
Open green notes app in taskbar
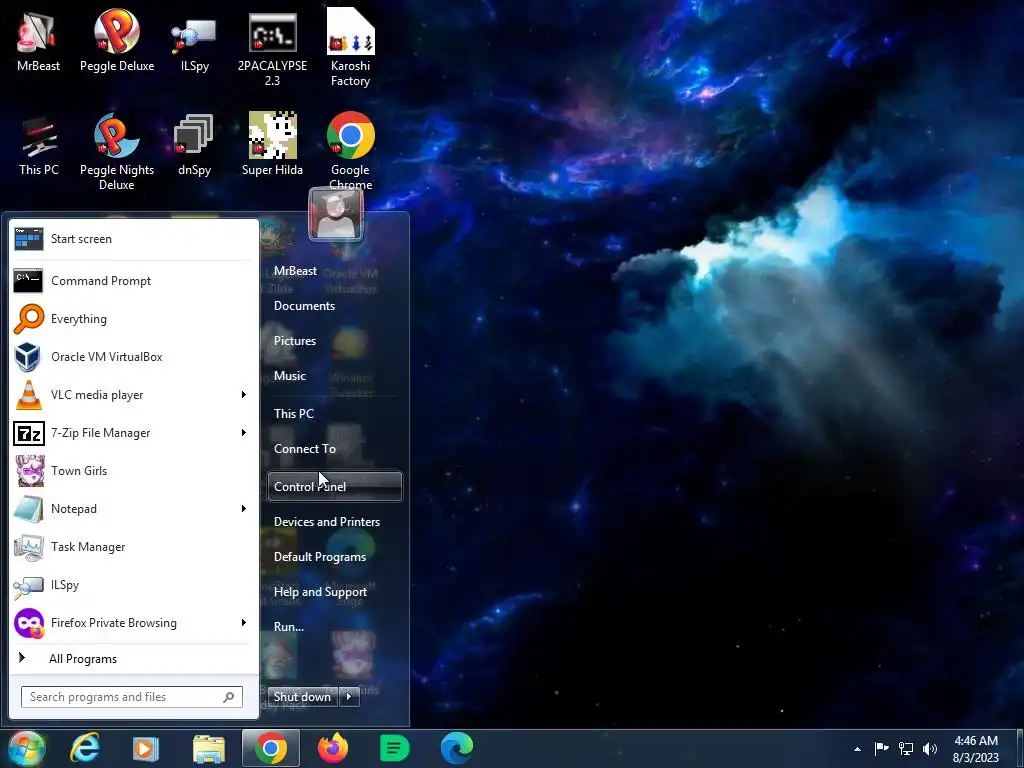[x=394, y=748]
